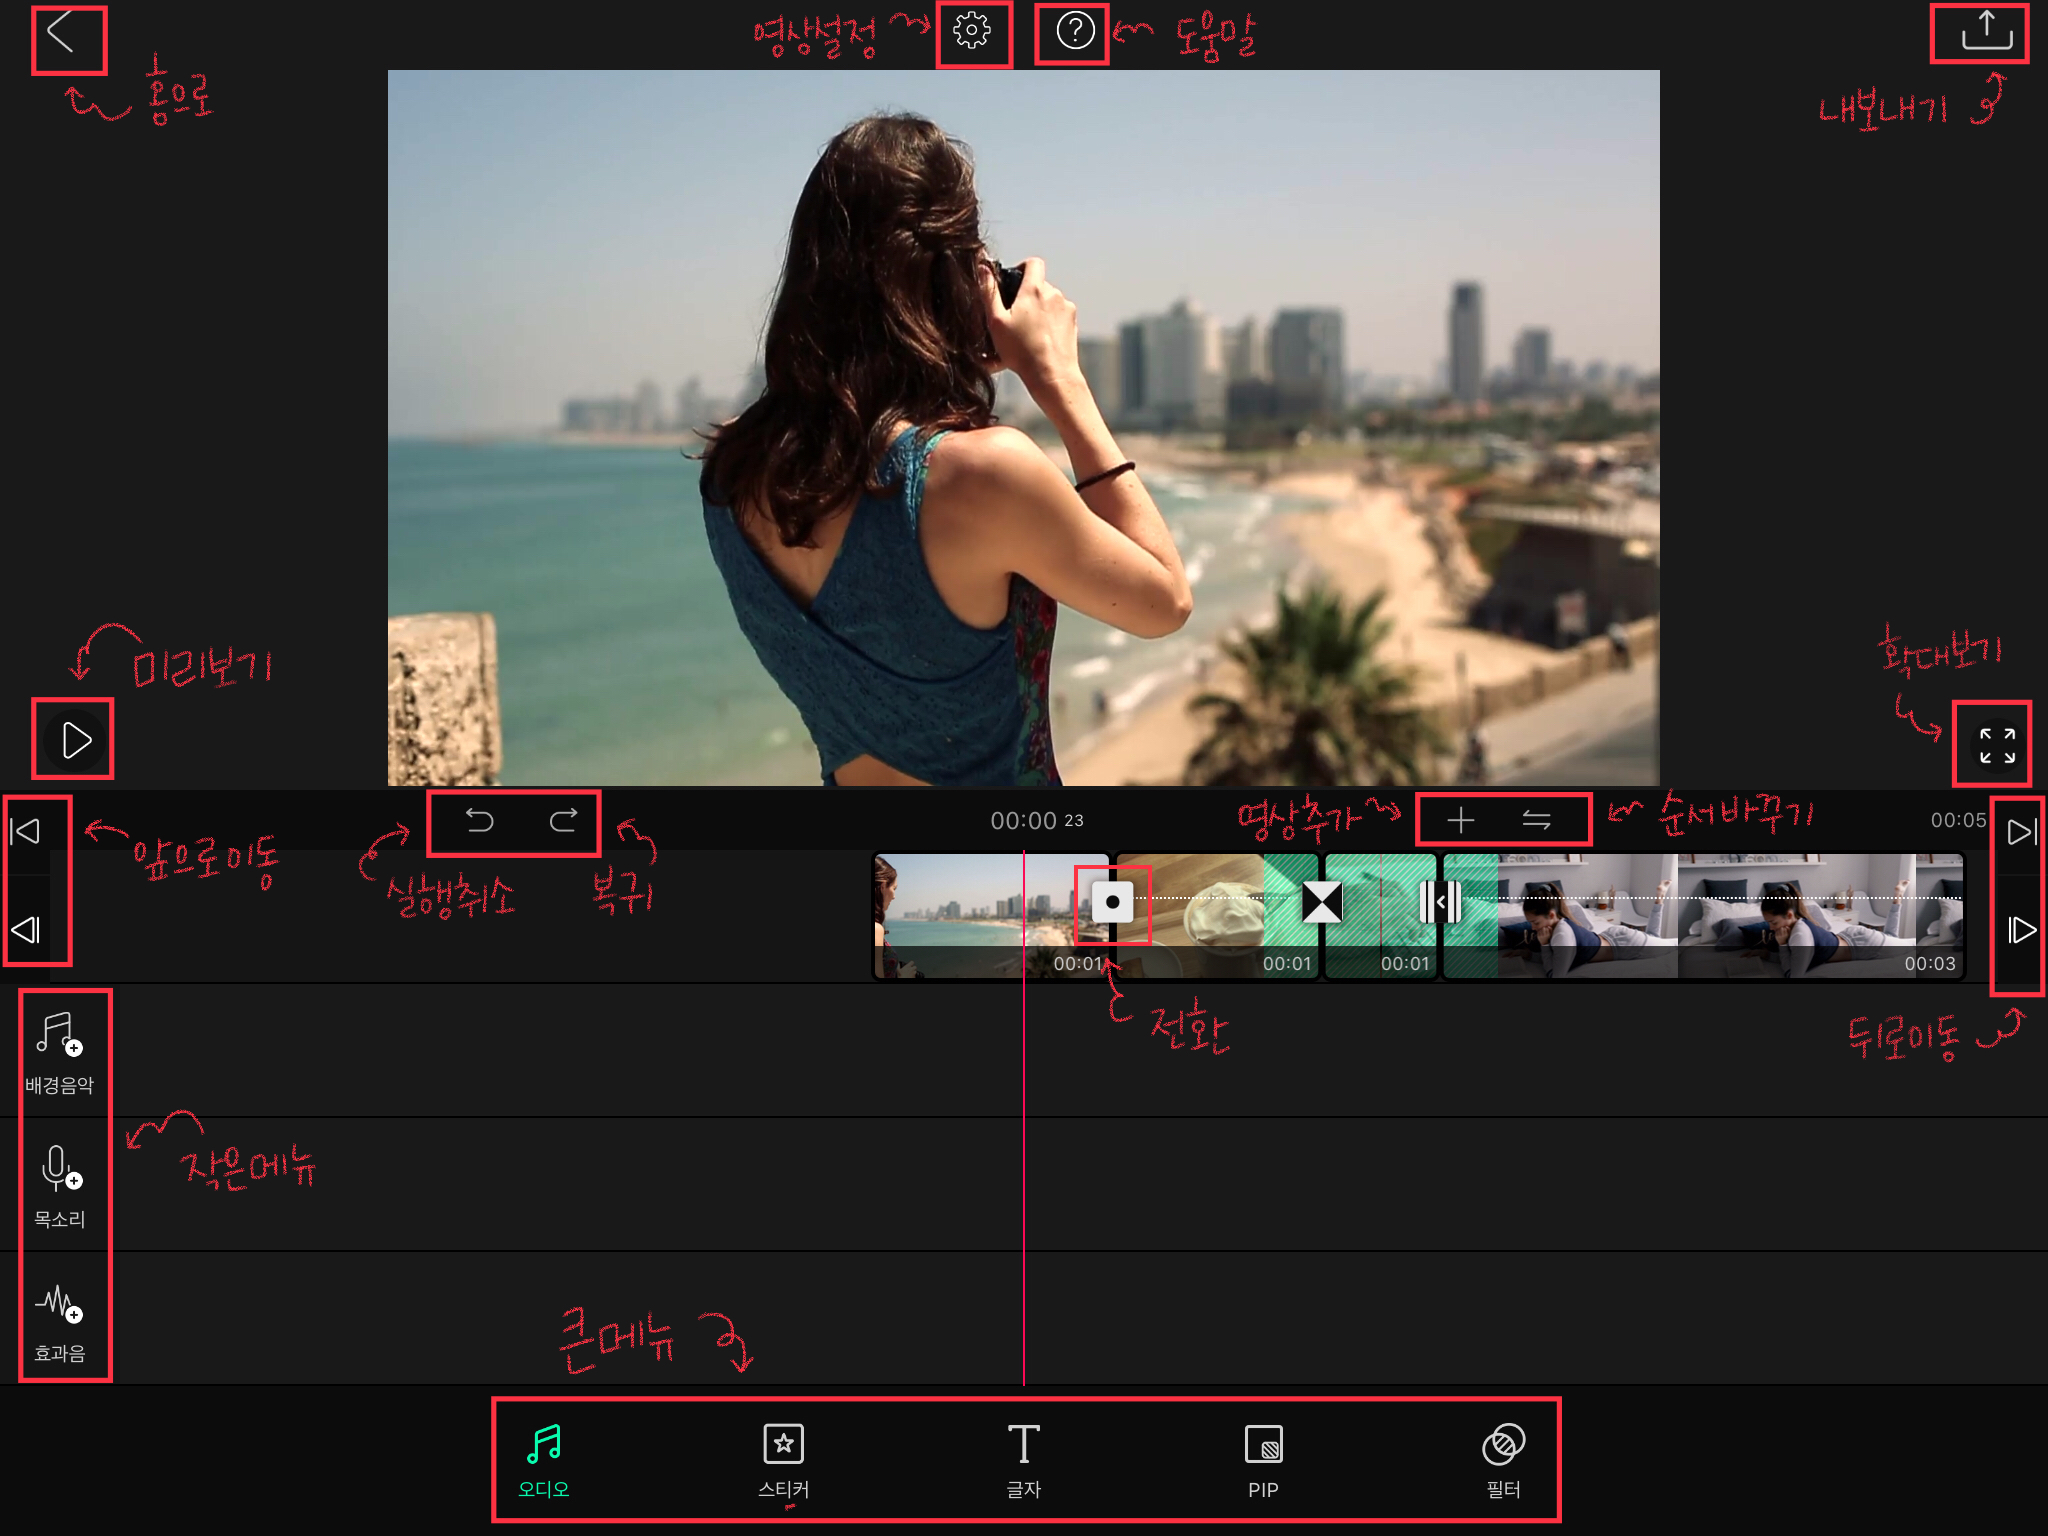Step forward one frame
Viewport: 2048px width, 1536px height.
click(x=2021, y=930)
